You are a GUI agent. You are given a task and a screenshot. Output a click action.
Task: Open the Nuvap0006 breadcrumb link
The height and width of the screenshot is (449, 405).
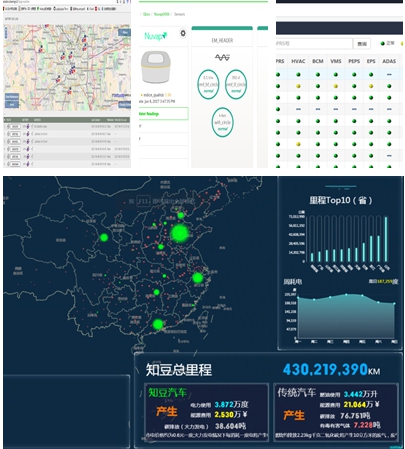pyautogui.click(x=161, y=14)
